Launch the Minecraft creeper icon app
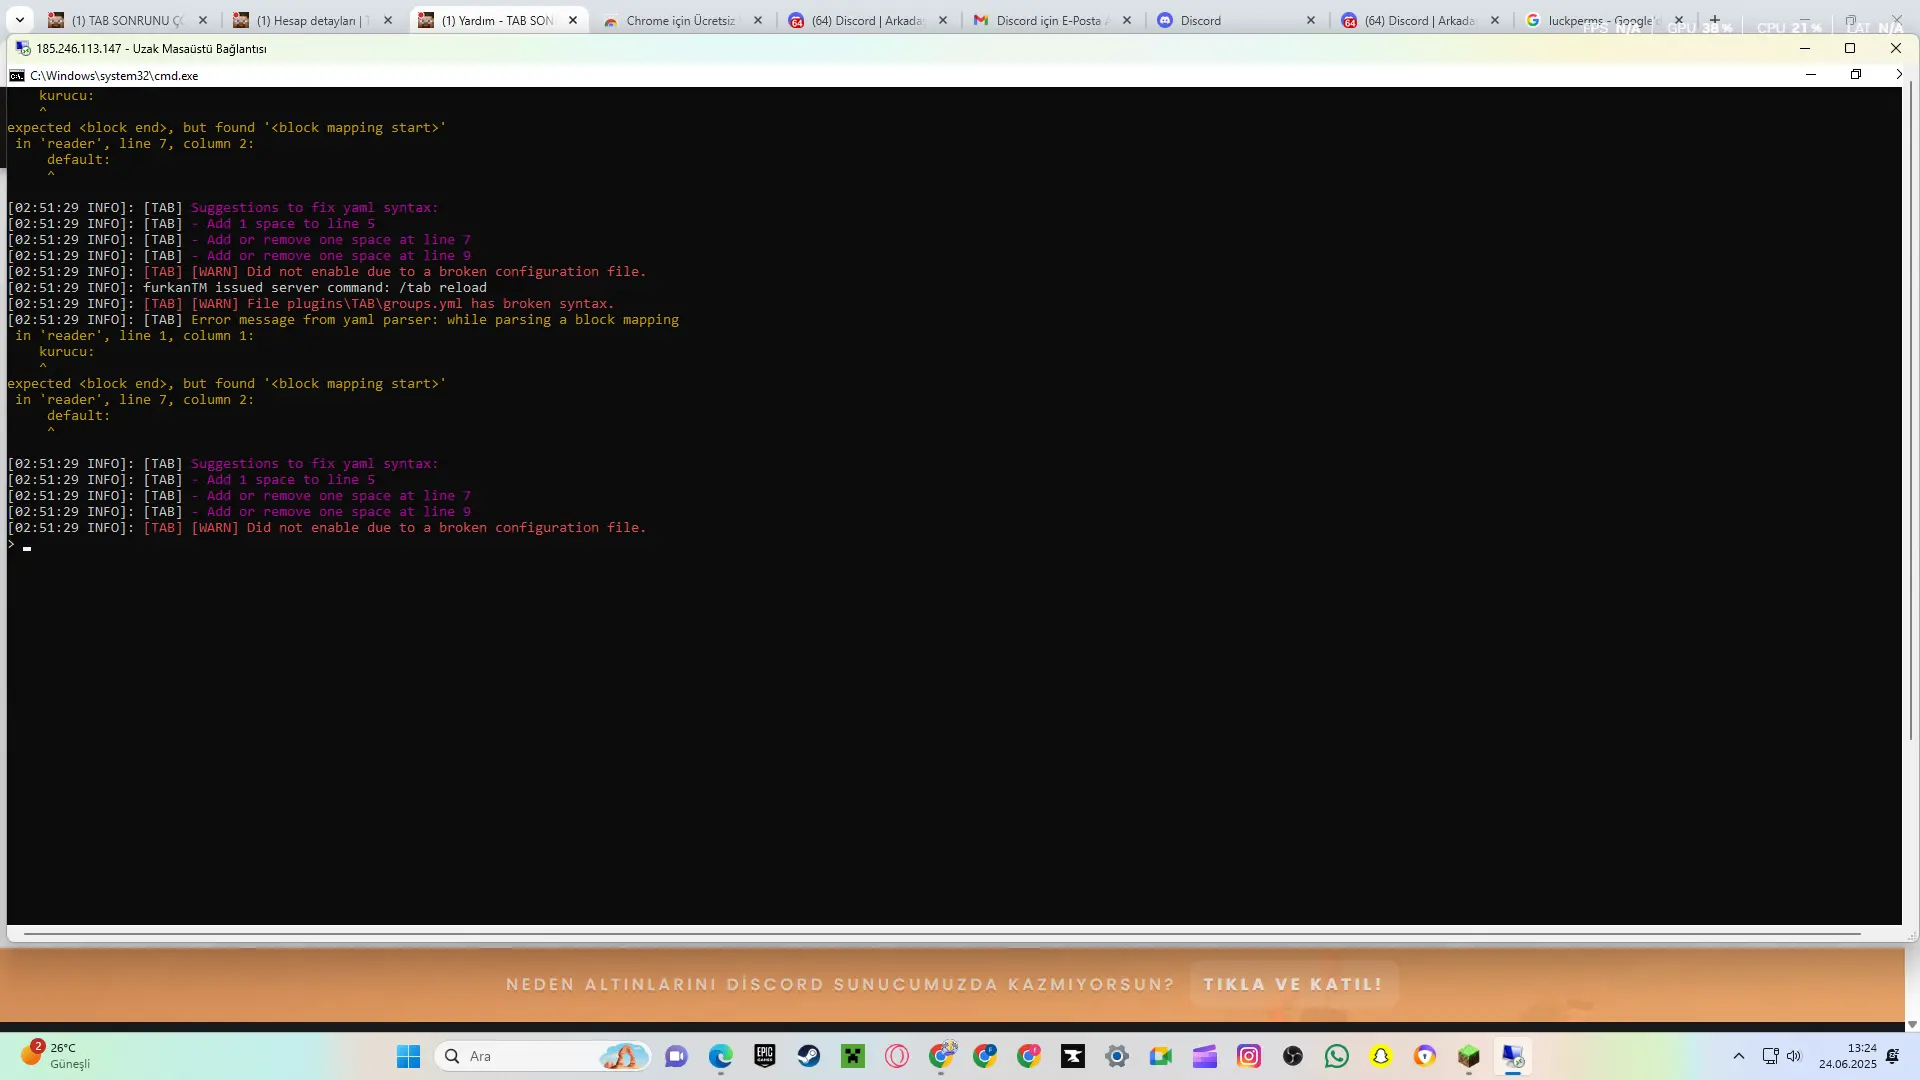 [853, 1056]
